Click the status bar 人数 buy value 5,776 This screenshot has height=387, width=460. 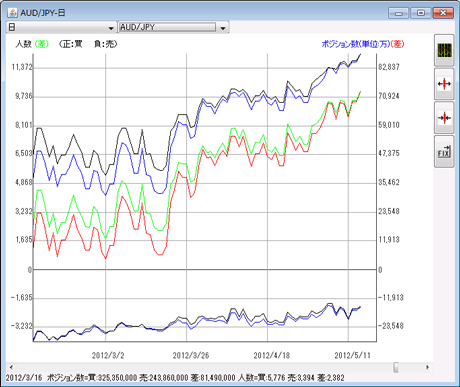point(276,378)
